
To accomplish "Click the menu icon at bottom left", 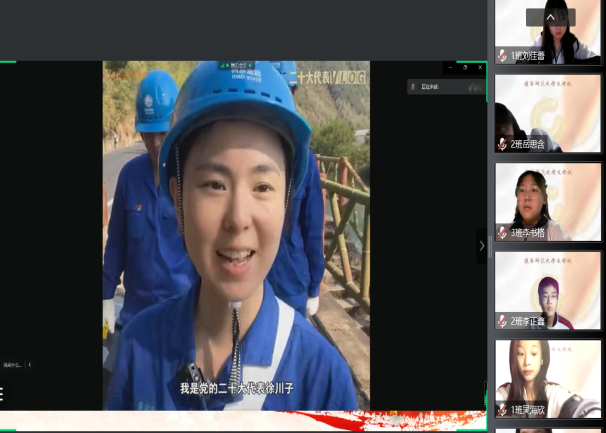I will pyautogui.click(x=2, y=394).
